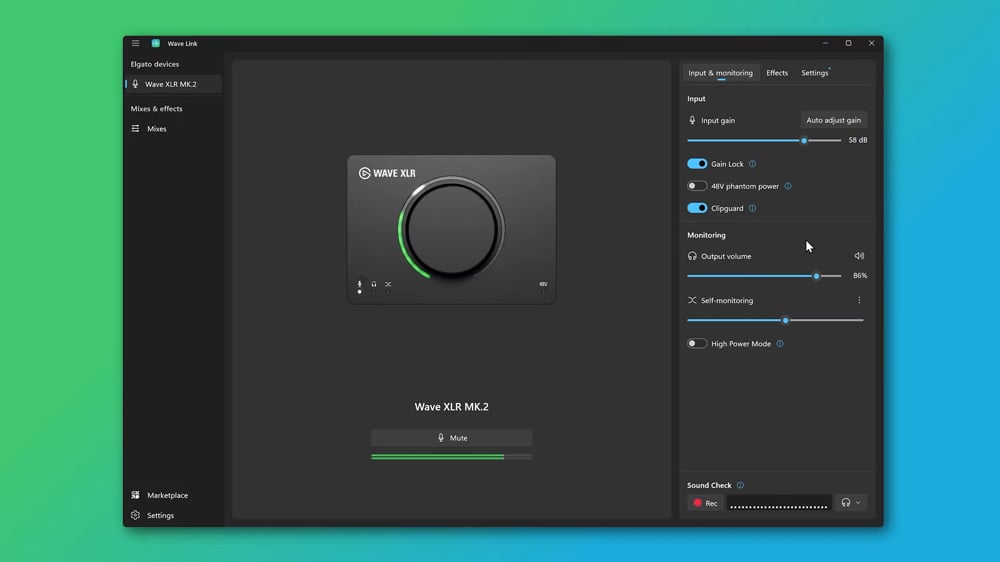Open the Settings tab in right panel
Viewport: 1000px width, 562px height.
(x=814, y=73)
